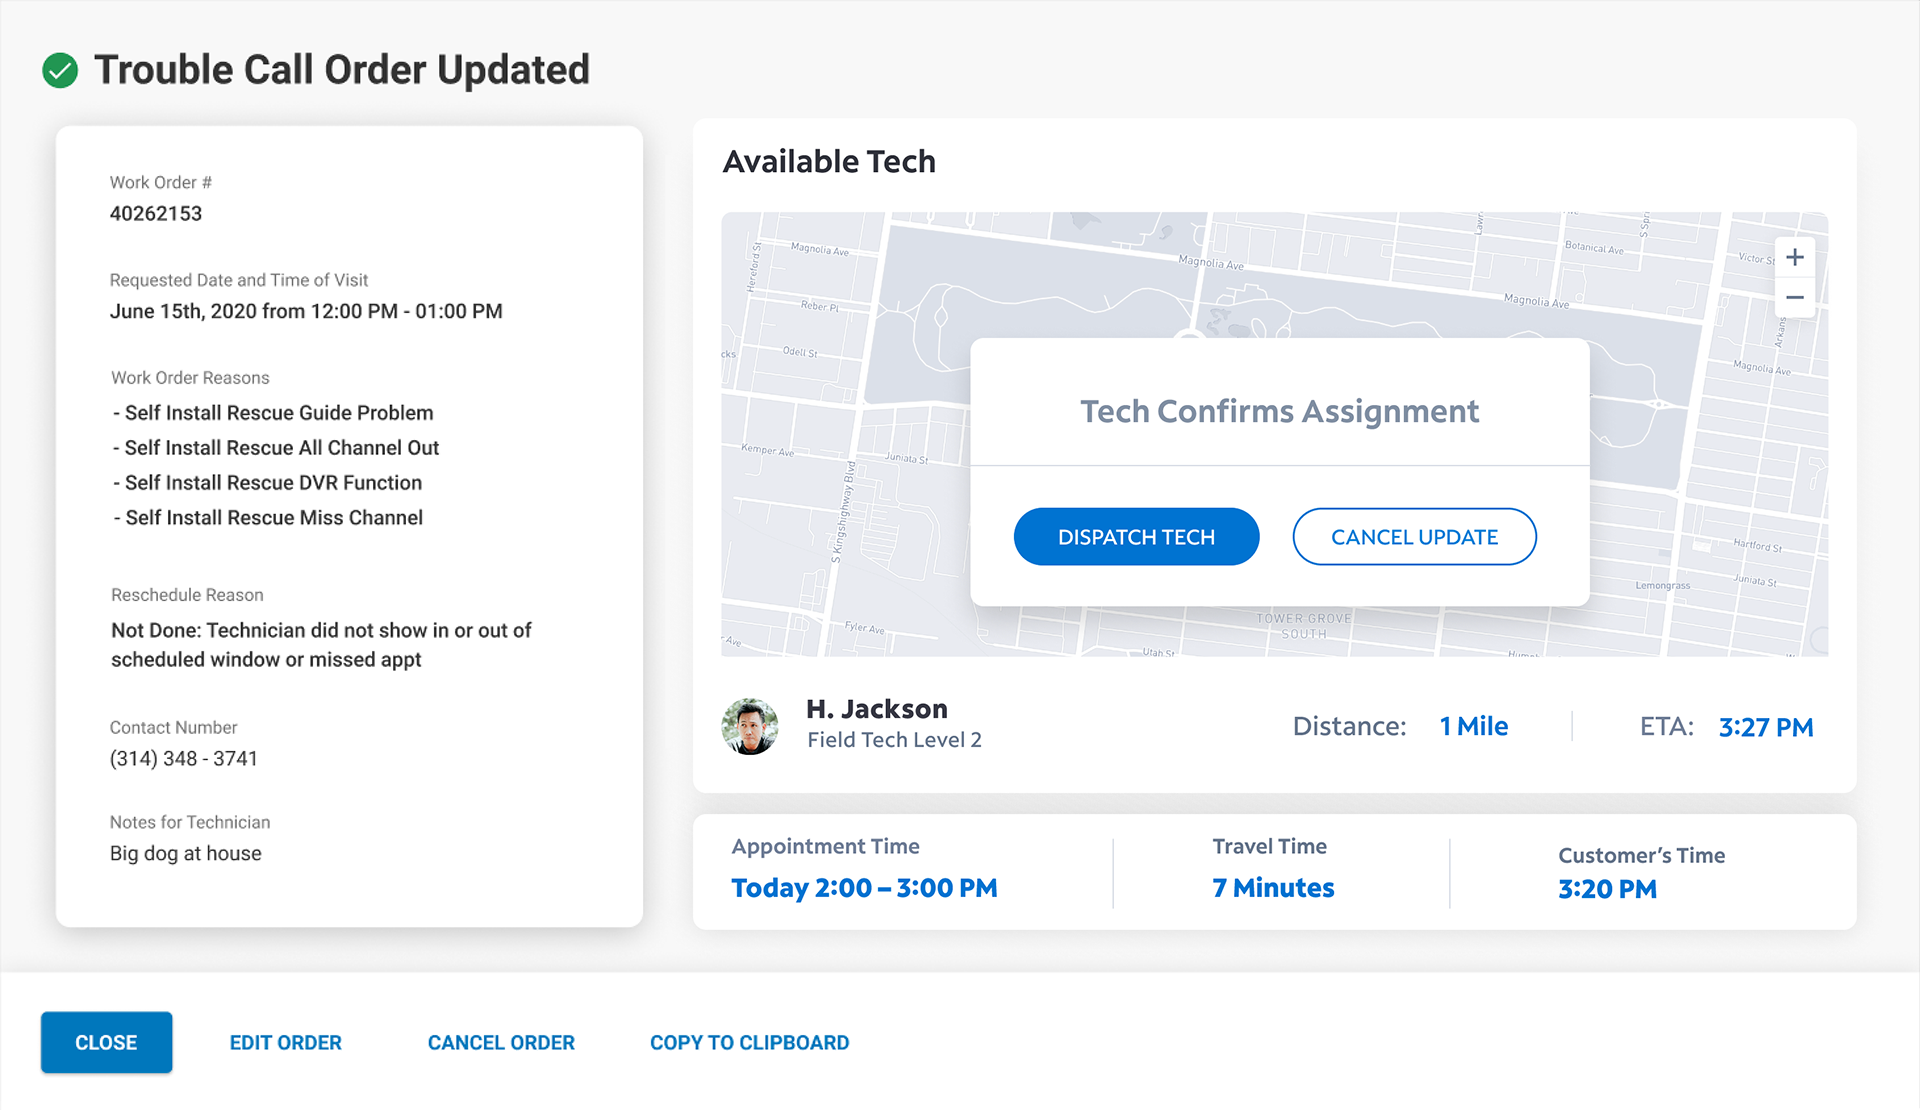Click the map zoom in plus icon
The height and width of the screenshot is (1110, 1920).
pos(1795,258)
